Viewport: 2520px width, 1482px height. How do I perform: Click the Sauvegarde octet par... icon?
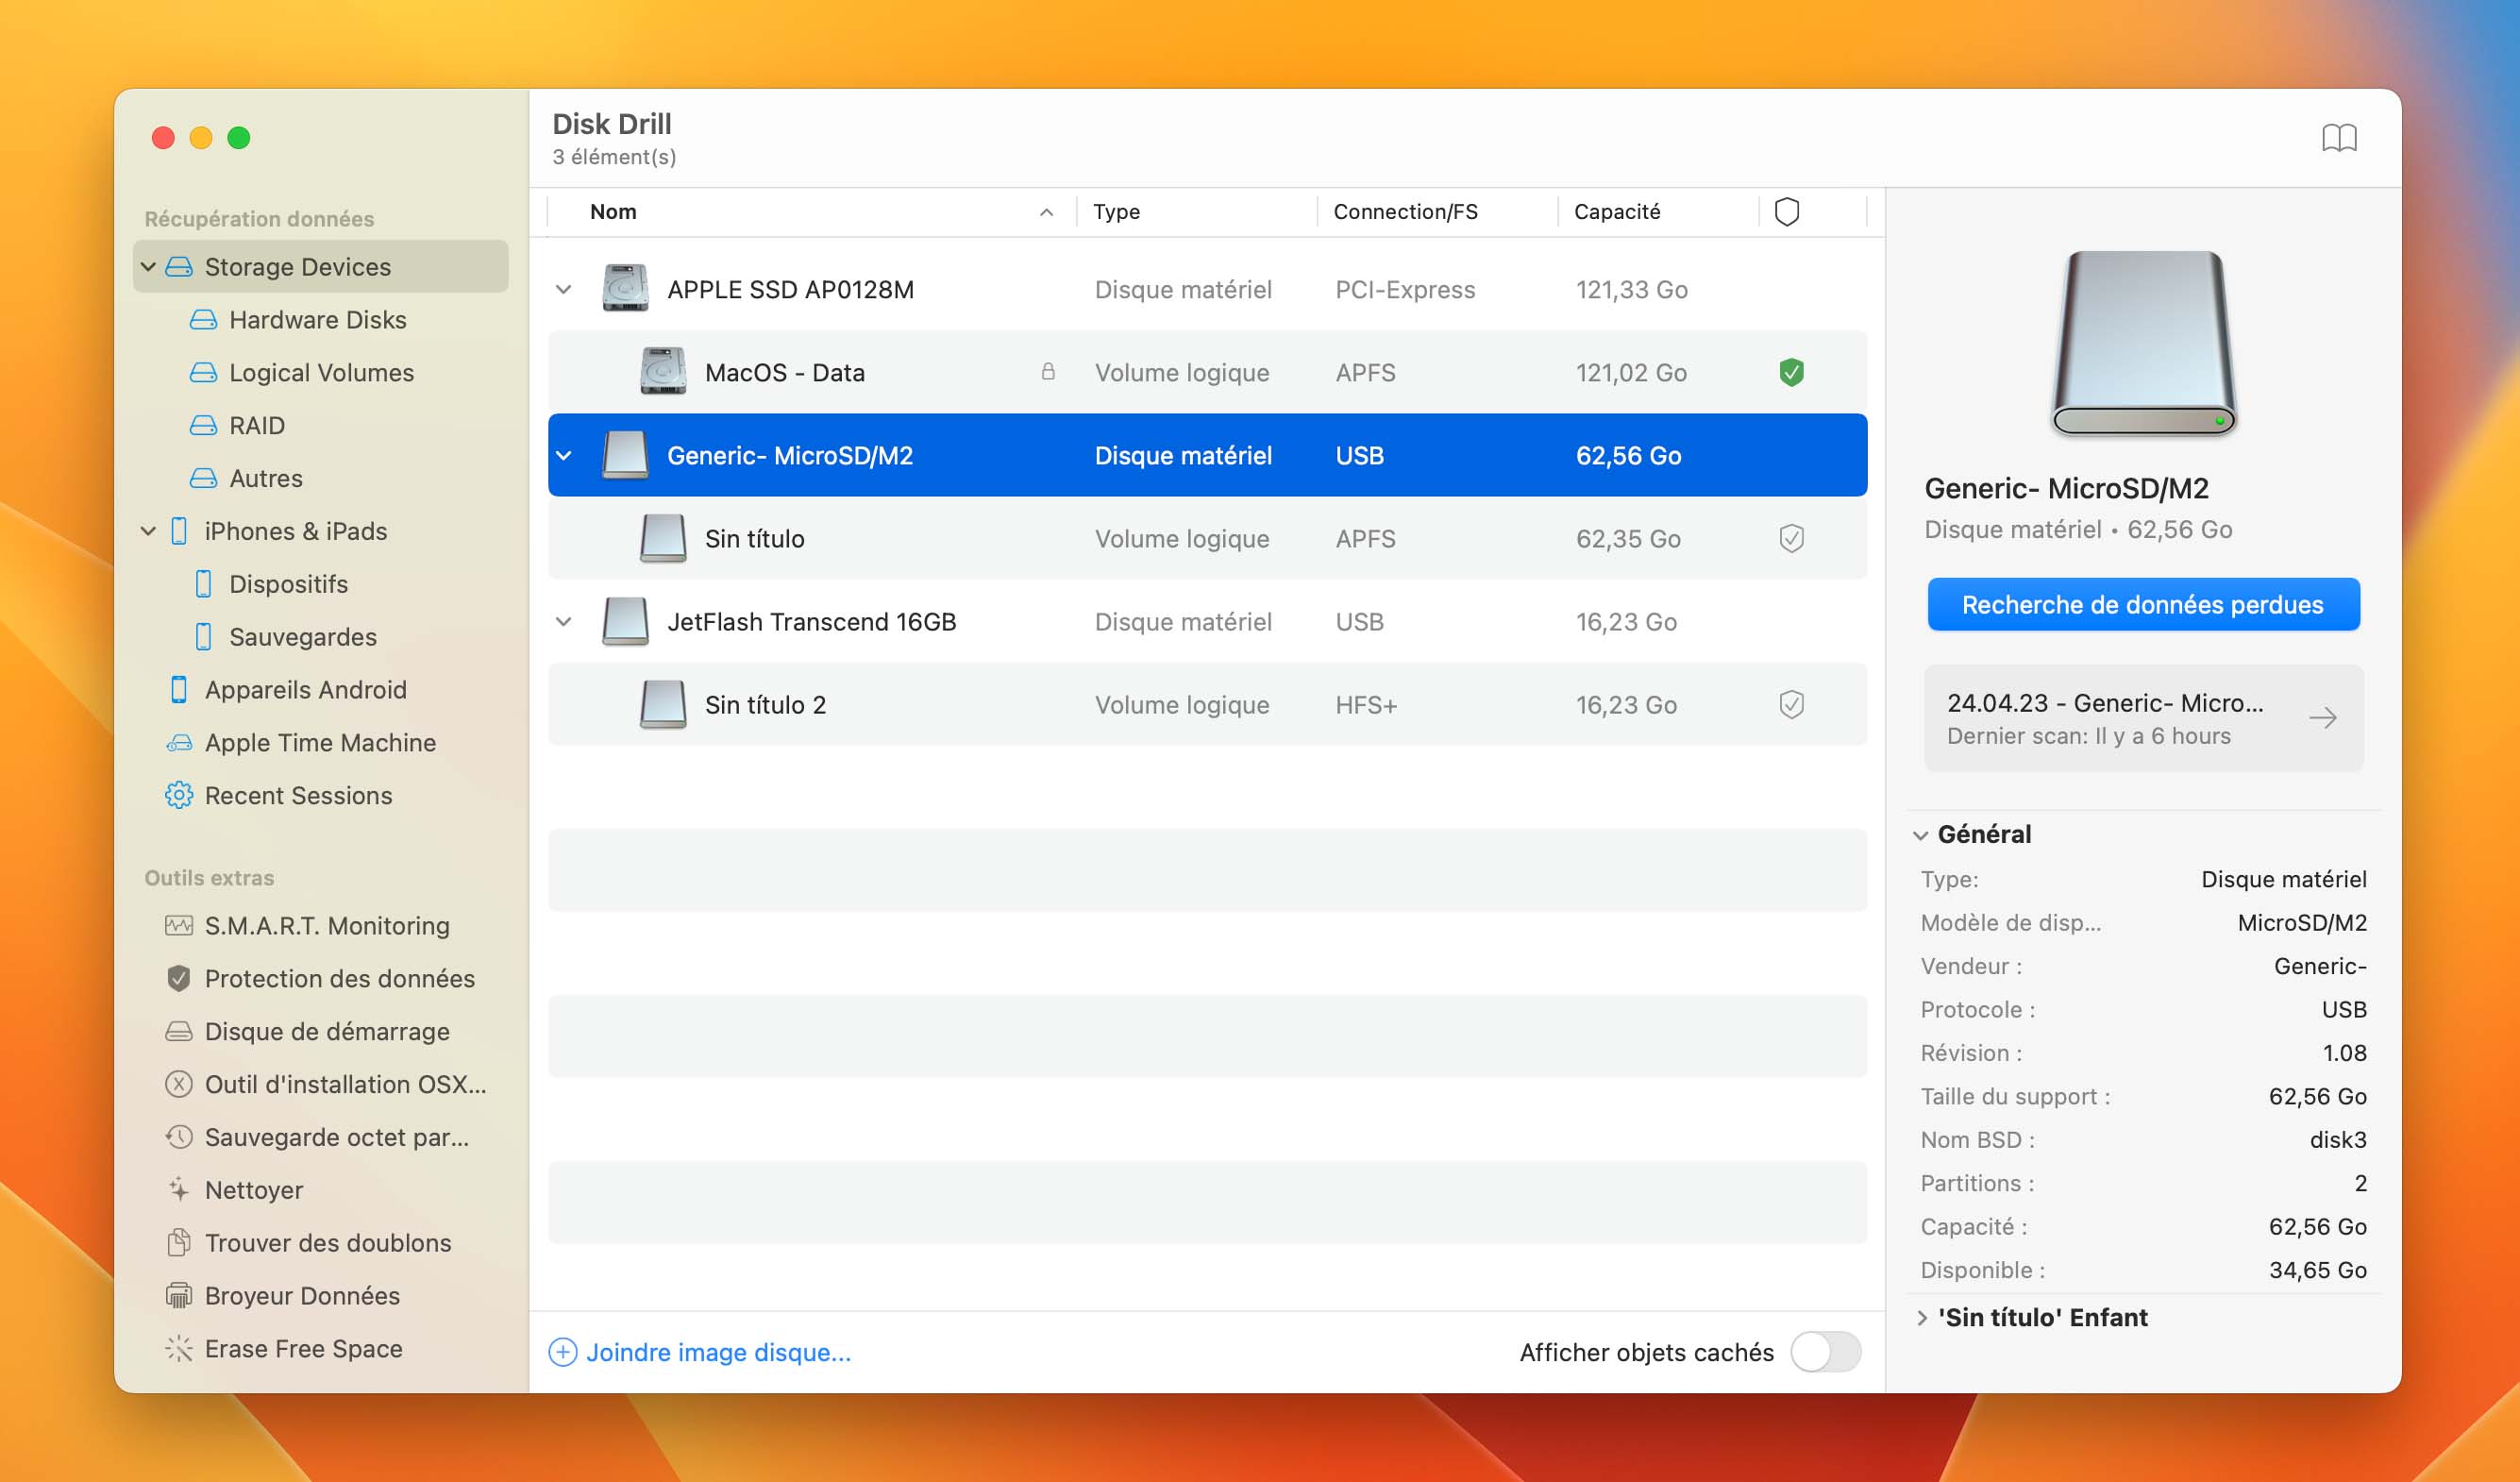coord(178,1137)
